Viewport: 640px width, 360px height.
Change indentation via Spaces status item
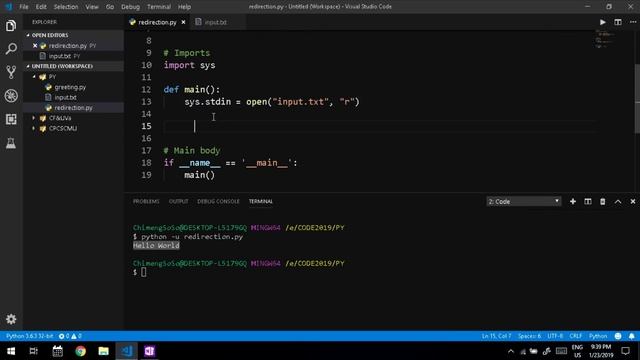pyautogui.click(x=529, y=336)
